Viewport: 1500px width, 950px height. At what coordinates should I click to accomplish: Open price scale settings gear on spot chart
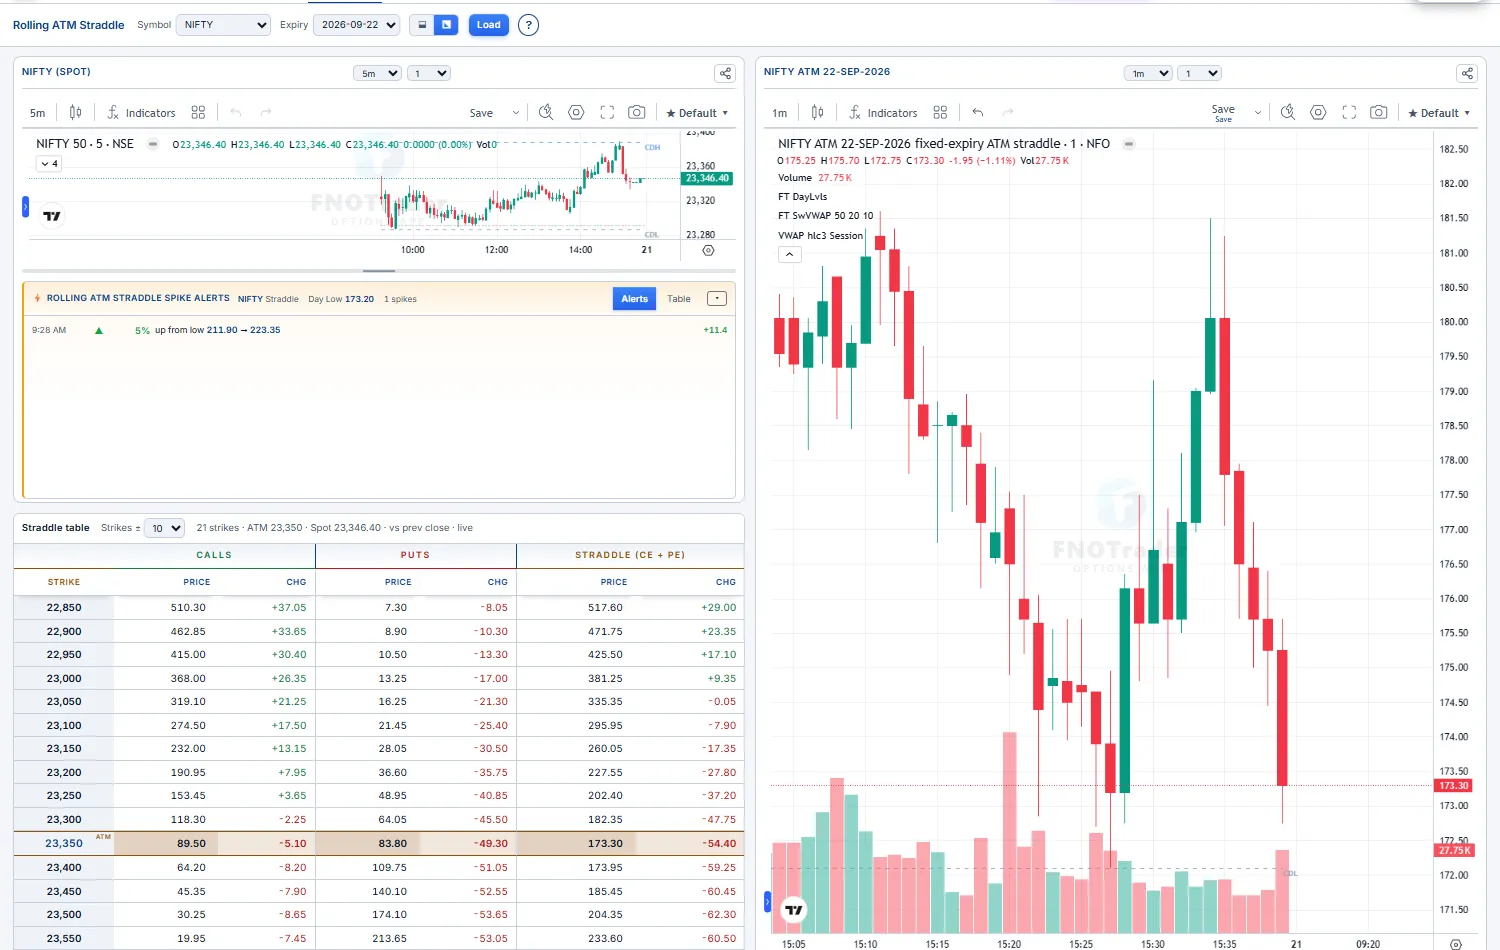(708, 250)
